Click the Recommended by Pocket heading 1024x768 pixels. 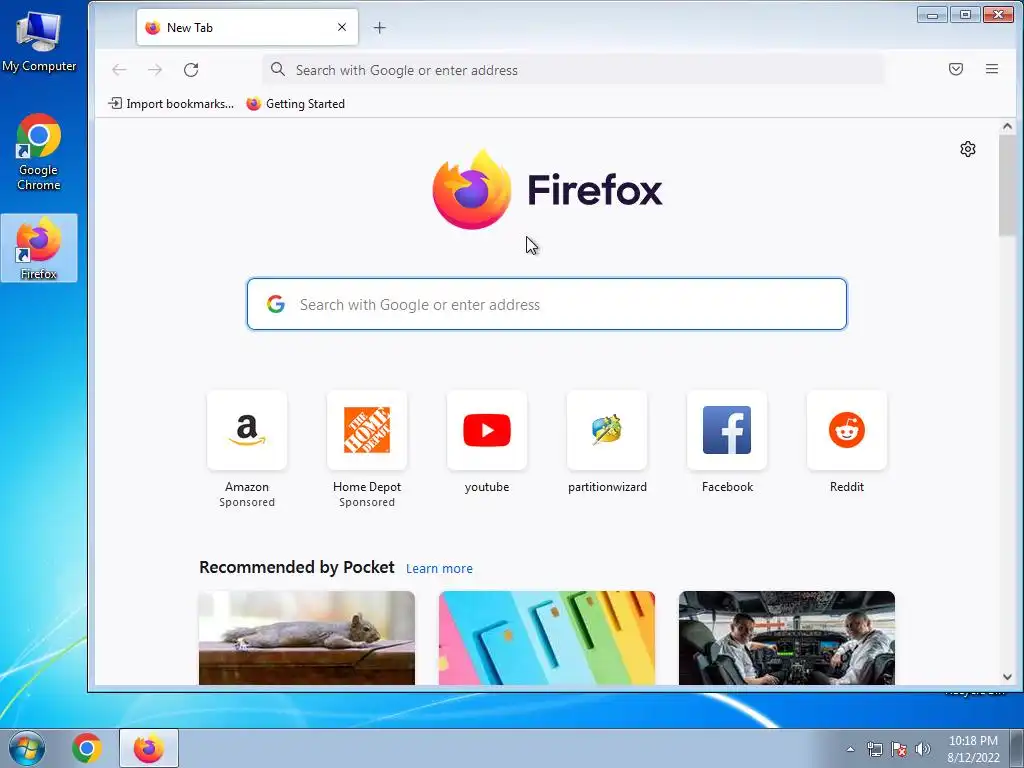(296, 568)
